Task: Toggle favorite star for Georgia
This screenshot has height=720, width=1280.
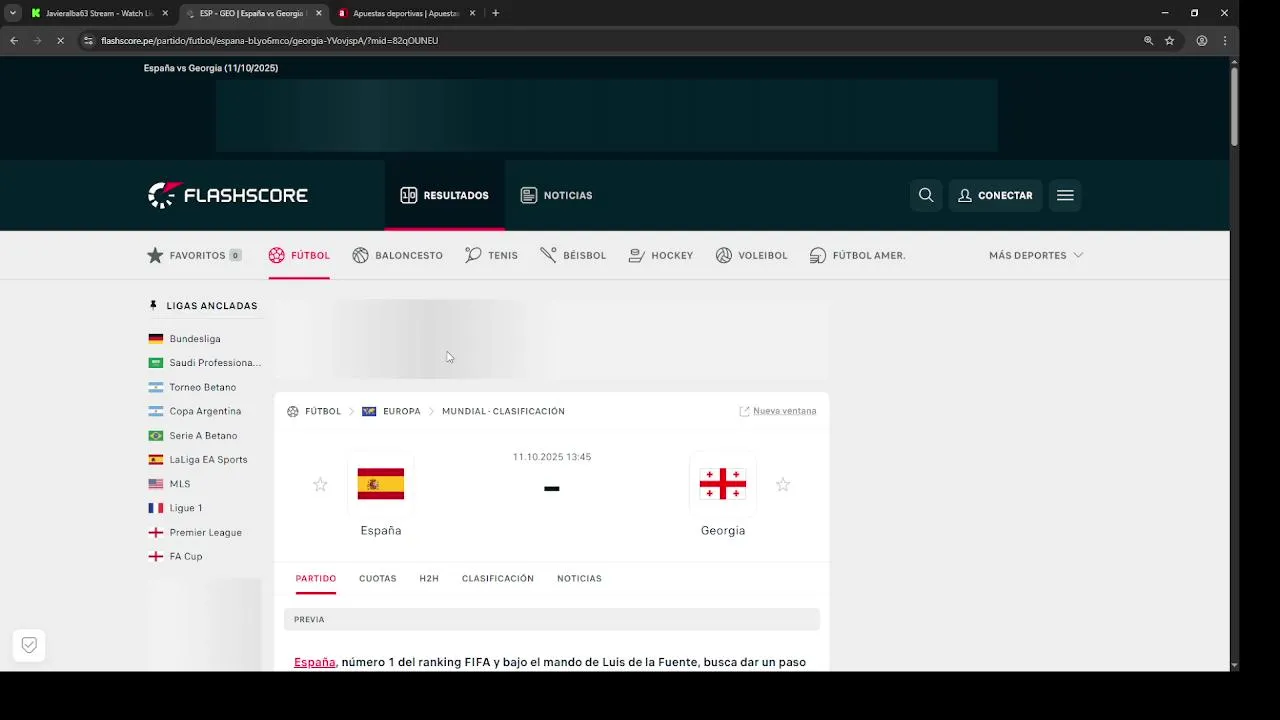Action: 783,484
